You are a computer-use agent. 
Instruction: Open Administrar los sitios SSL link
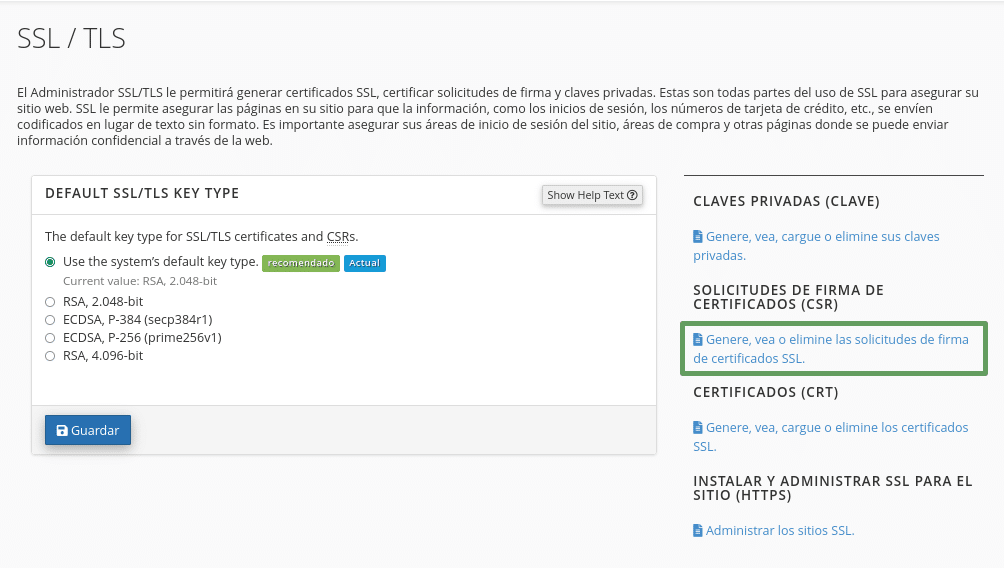point(773,531)
